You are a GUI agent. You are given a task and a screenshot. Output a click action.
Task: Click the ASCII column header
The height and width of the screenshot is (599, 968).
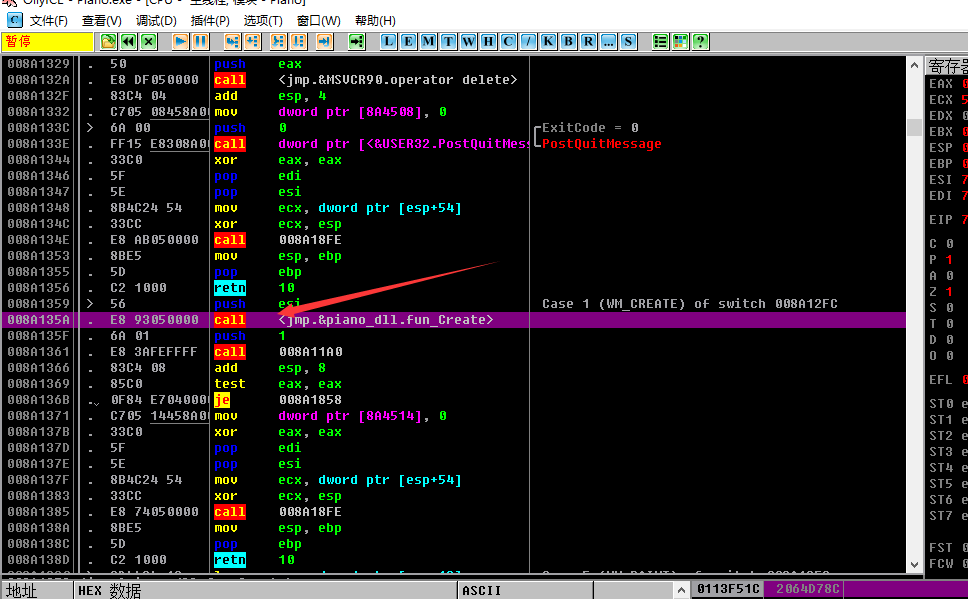coord(526,590)
